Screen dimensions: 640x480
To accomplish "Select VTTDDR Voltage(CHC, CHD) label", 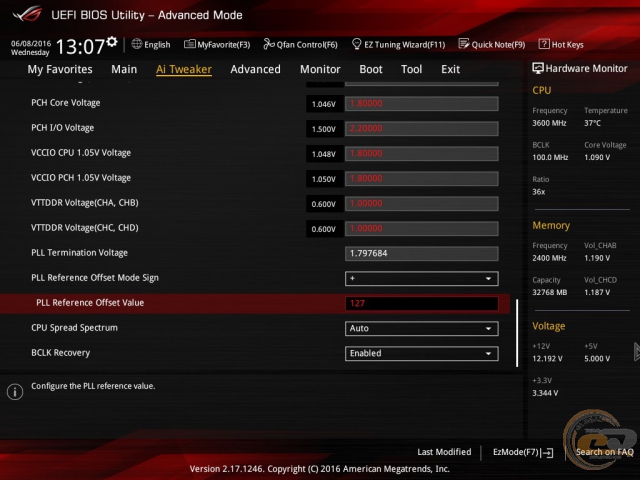I will click(84, 228).
